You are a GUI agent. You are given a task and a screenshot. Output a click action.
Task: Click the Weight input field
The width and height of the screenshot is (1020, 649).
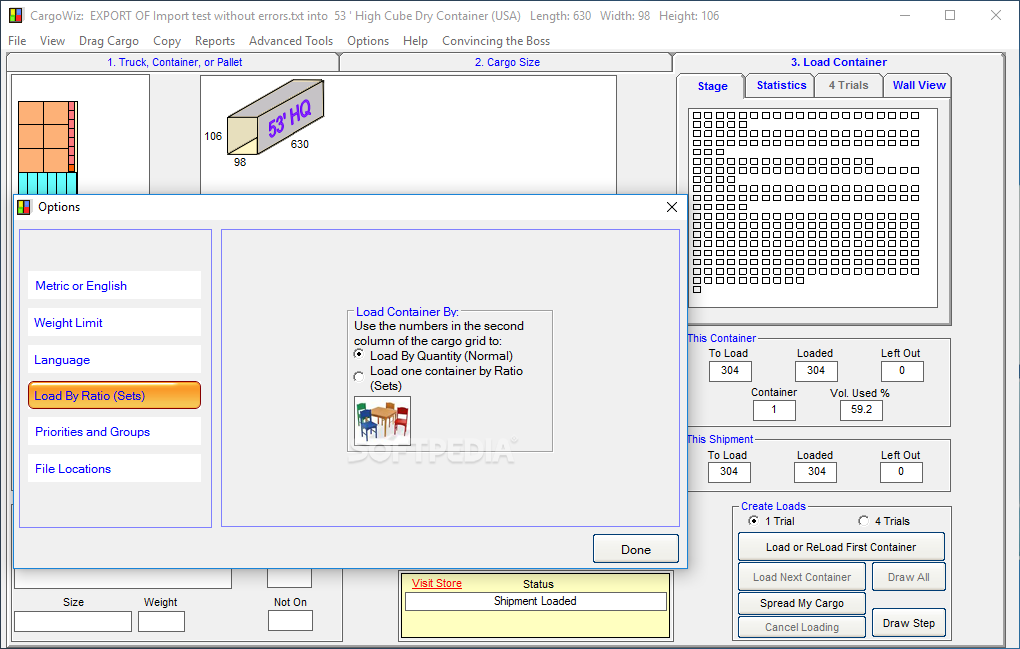click(x=161, y=621)
